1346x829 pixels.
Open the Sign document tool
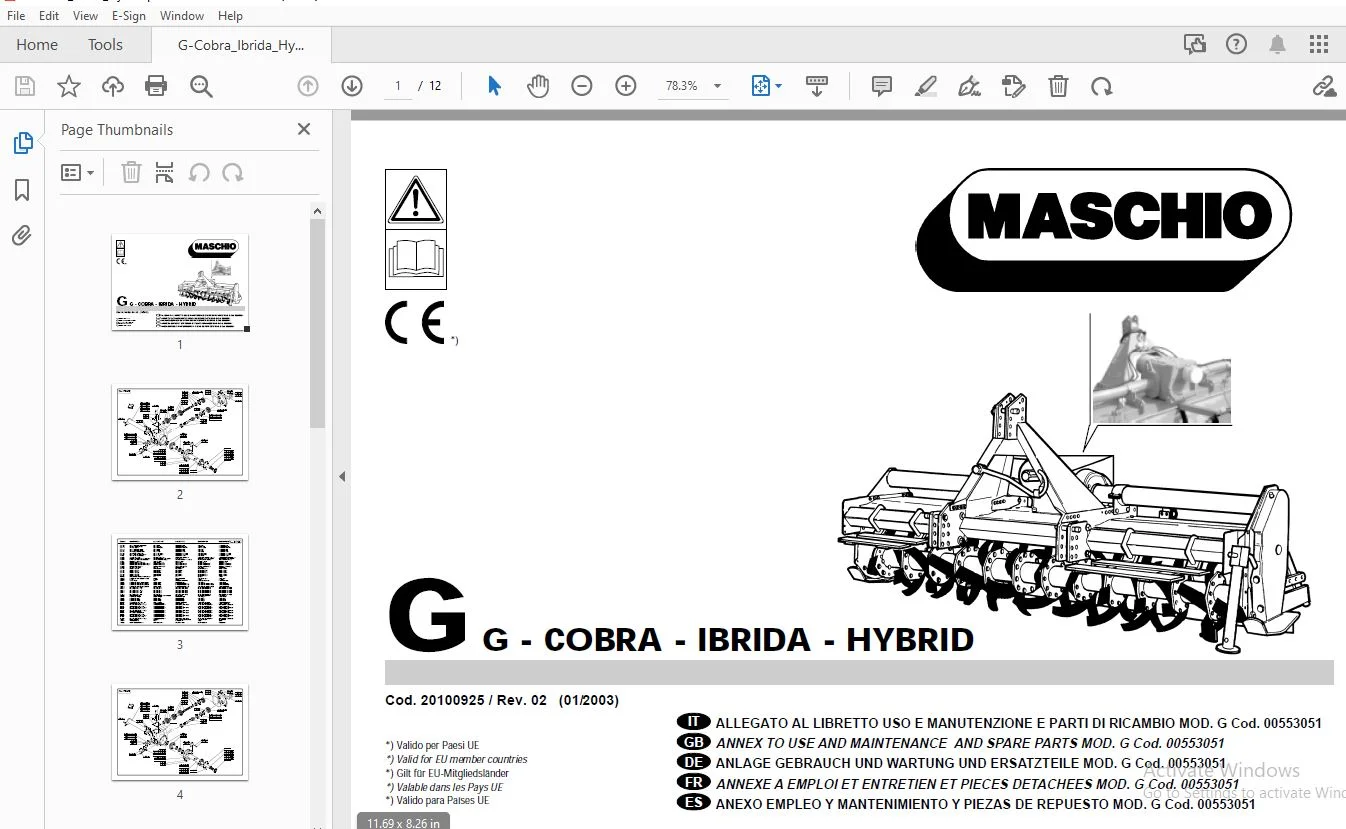pos(969,87)
